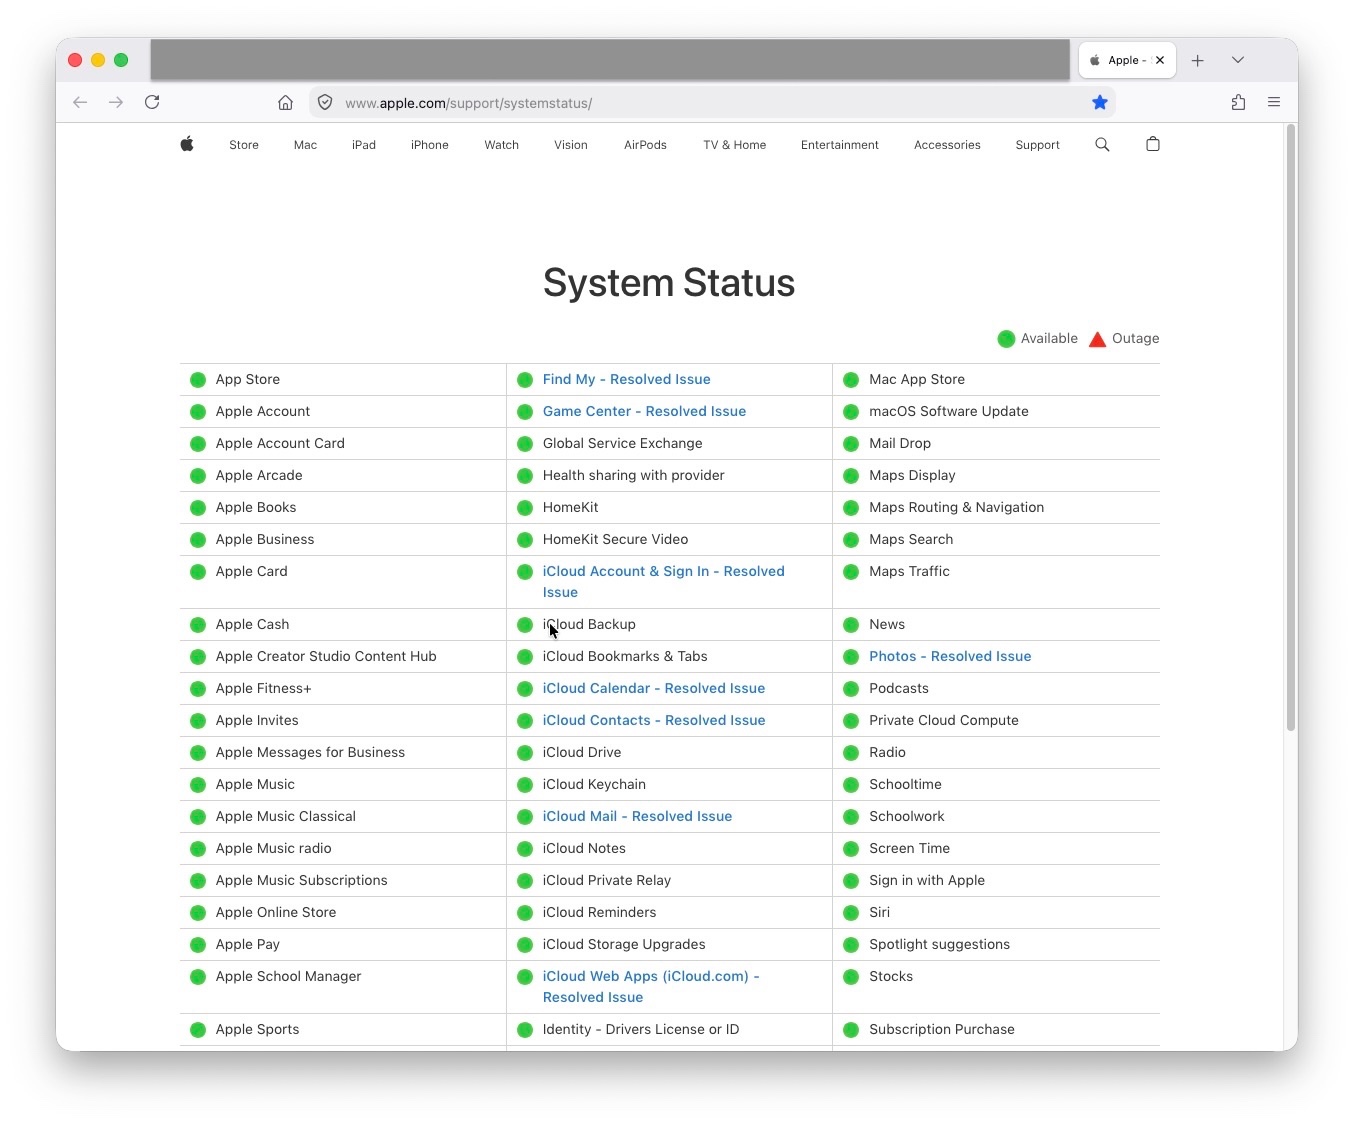Click the Apple logo in the site navigation
Viewport: 1354px width, 1125px height.
pyautogui.click(x=187, y=144)
